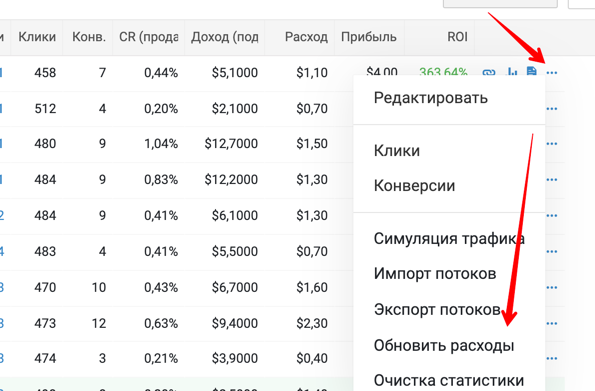595x391 pixels.
Task: Open three-dots menu for the $12,2000 revenue row
Action: pos(552,180)
